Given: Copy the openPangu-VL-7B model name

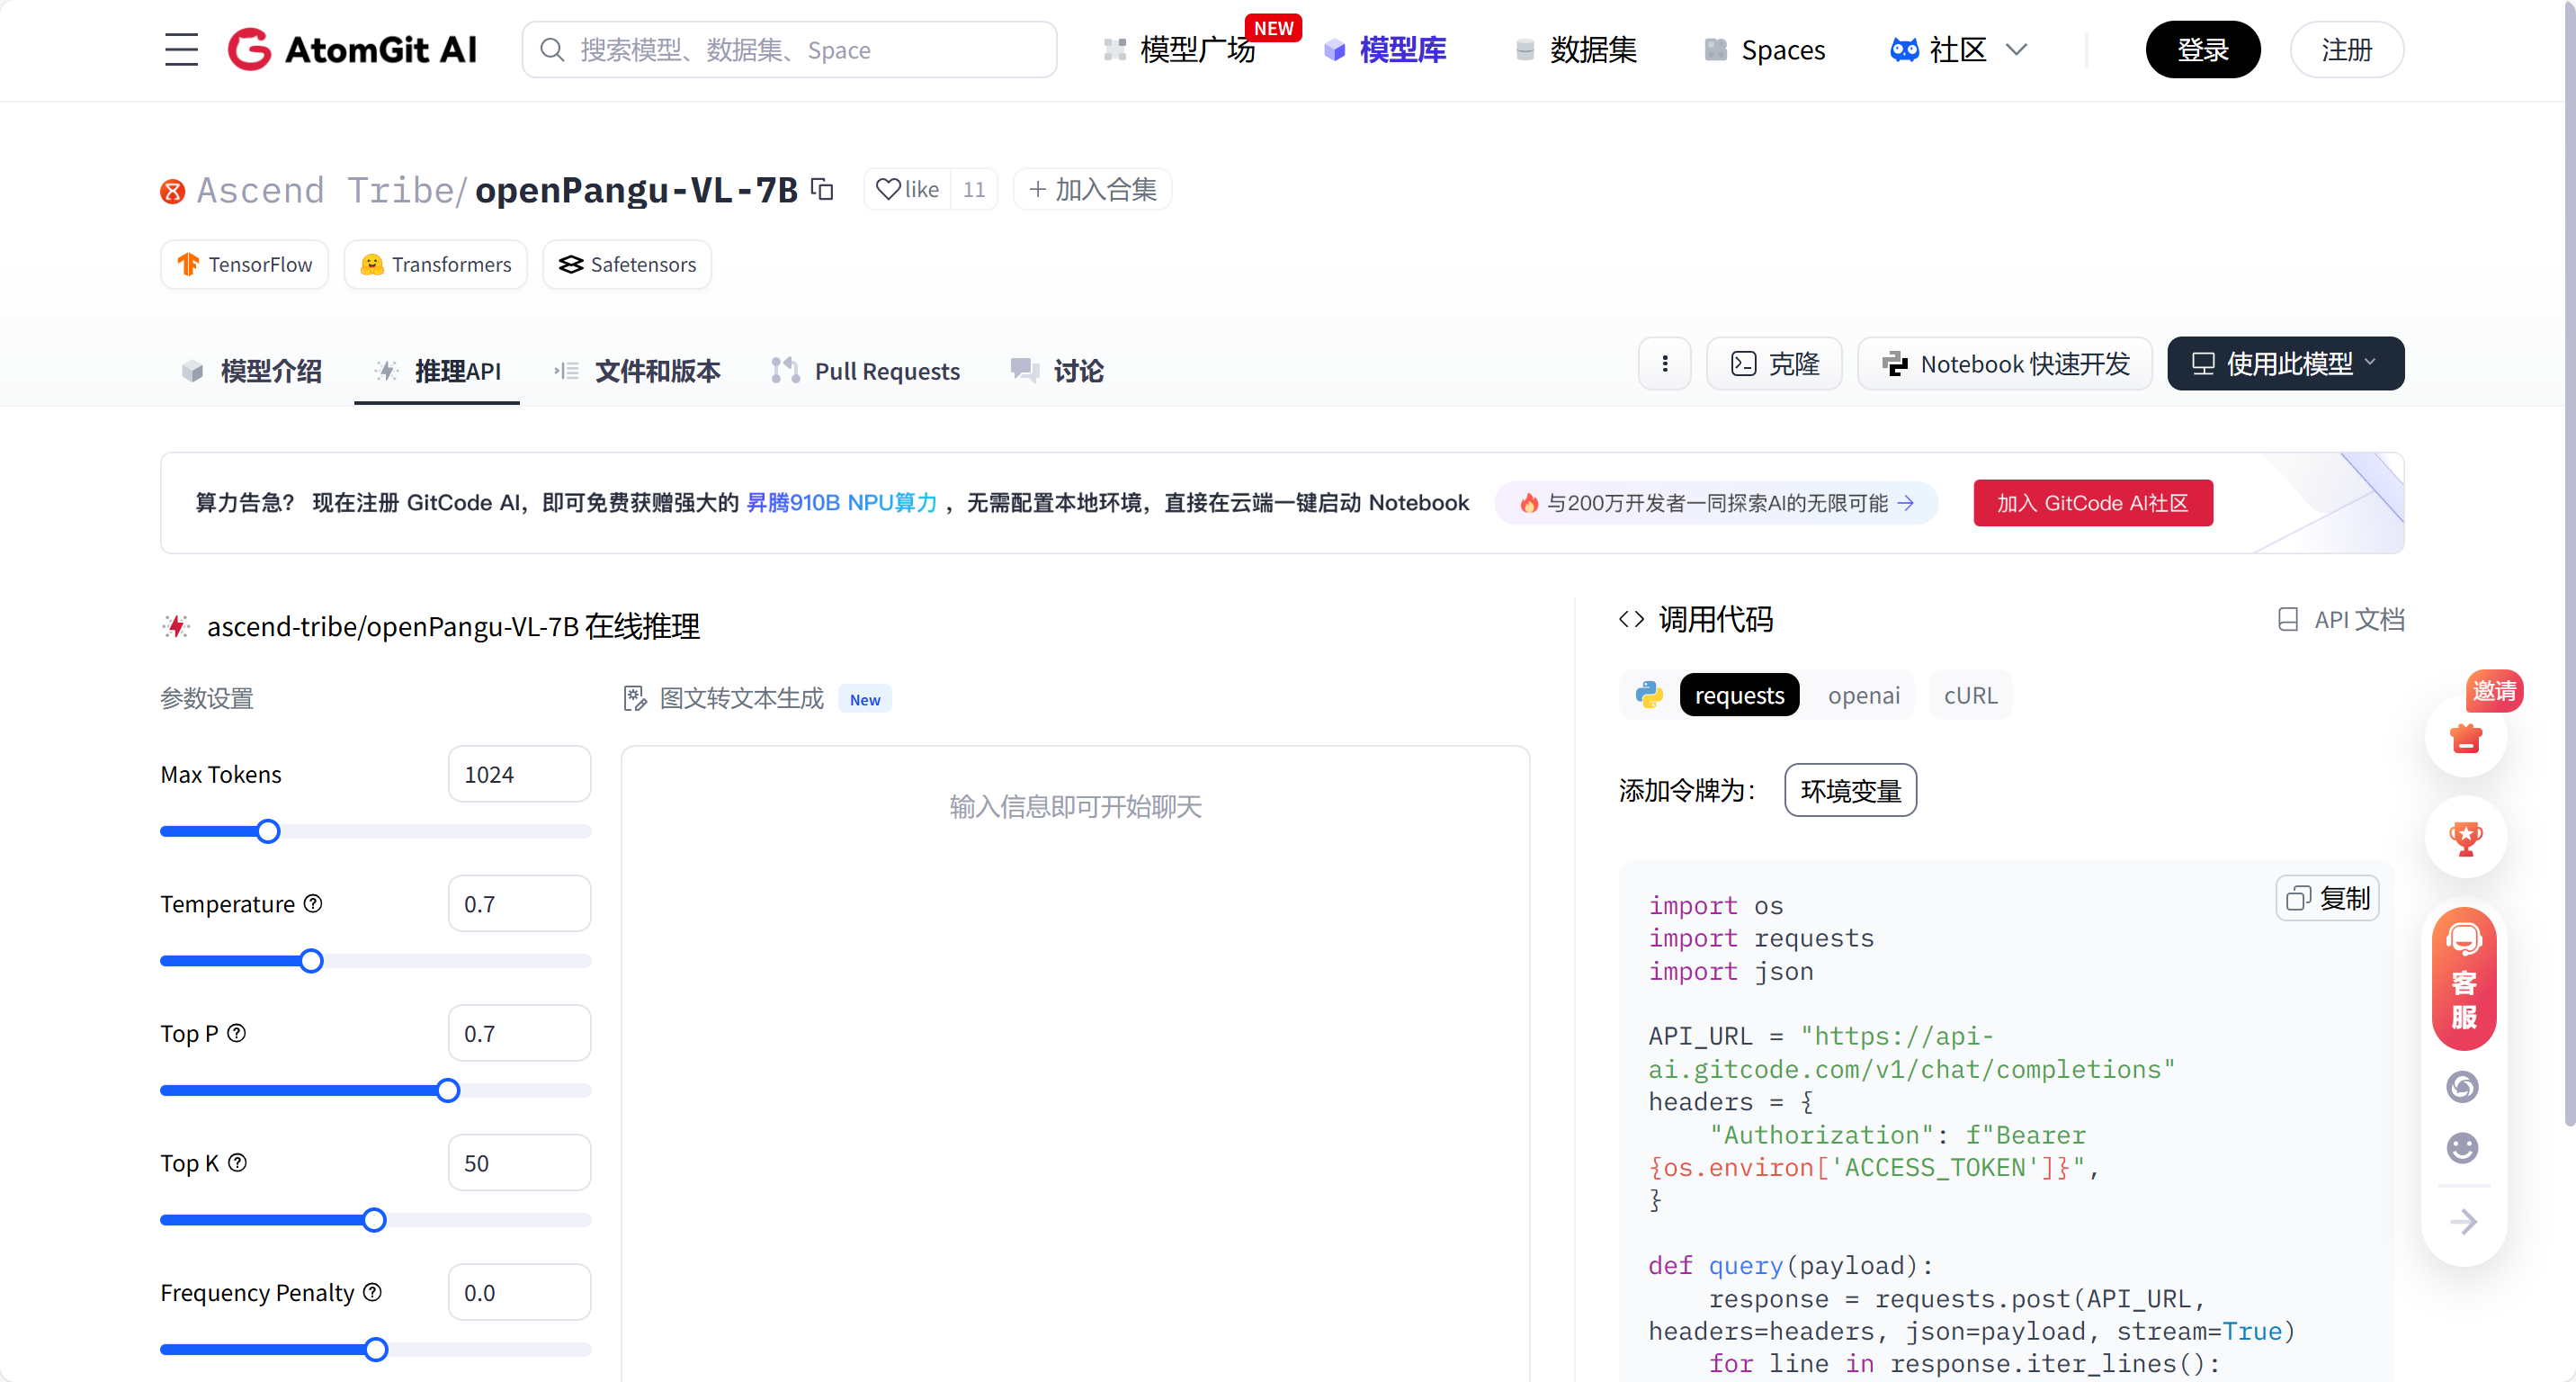Looking at the screenshot, I should coord(821,189).
